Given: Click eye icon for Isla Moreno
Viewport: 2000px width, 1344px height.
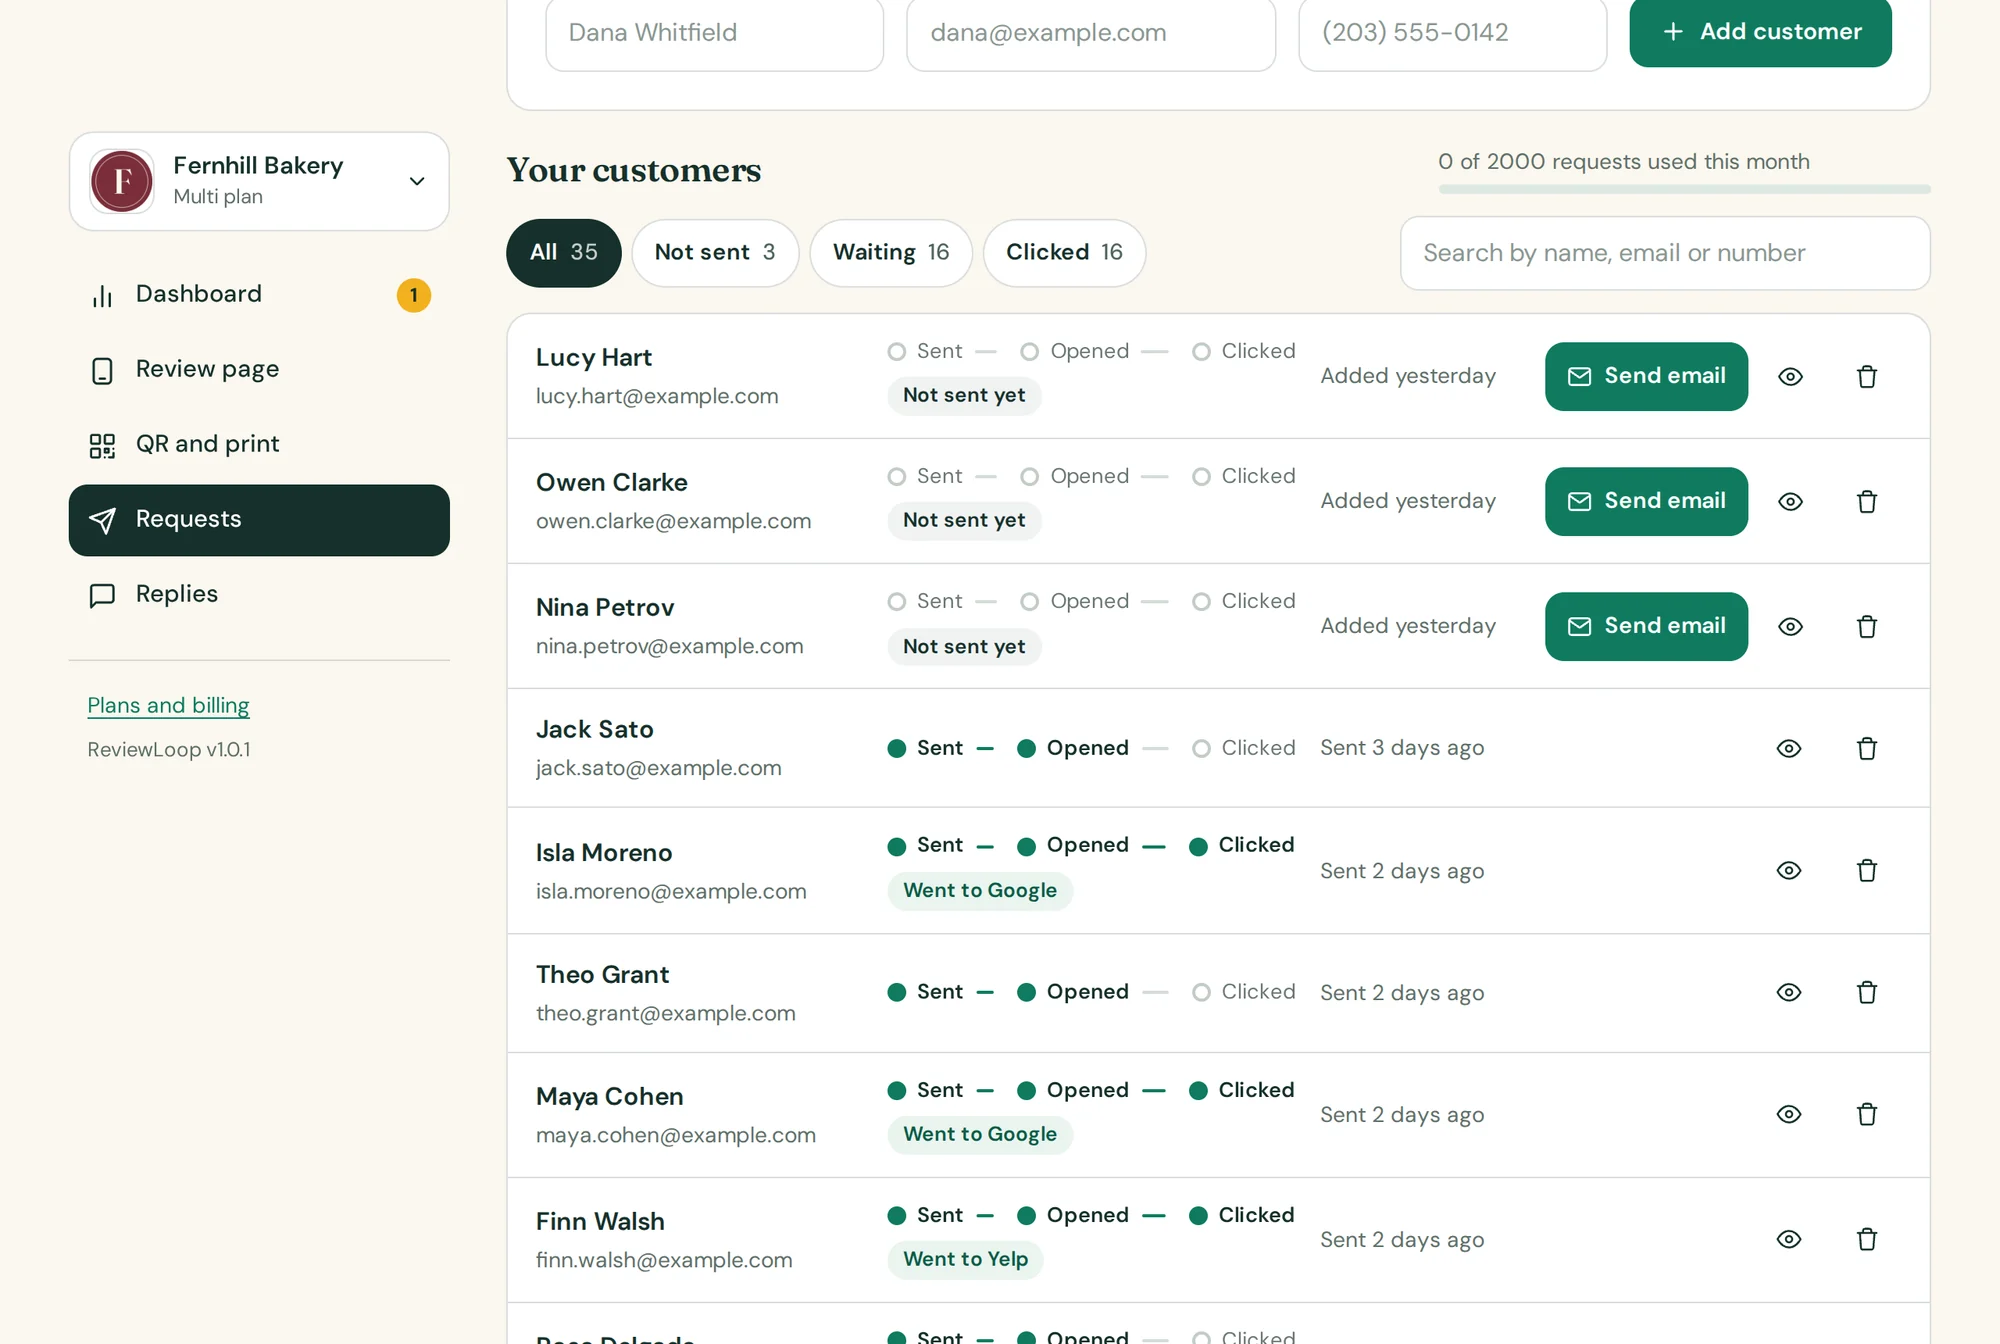Looking at the screenshot, I should pyautogui.click(x=1789, y=871).
